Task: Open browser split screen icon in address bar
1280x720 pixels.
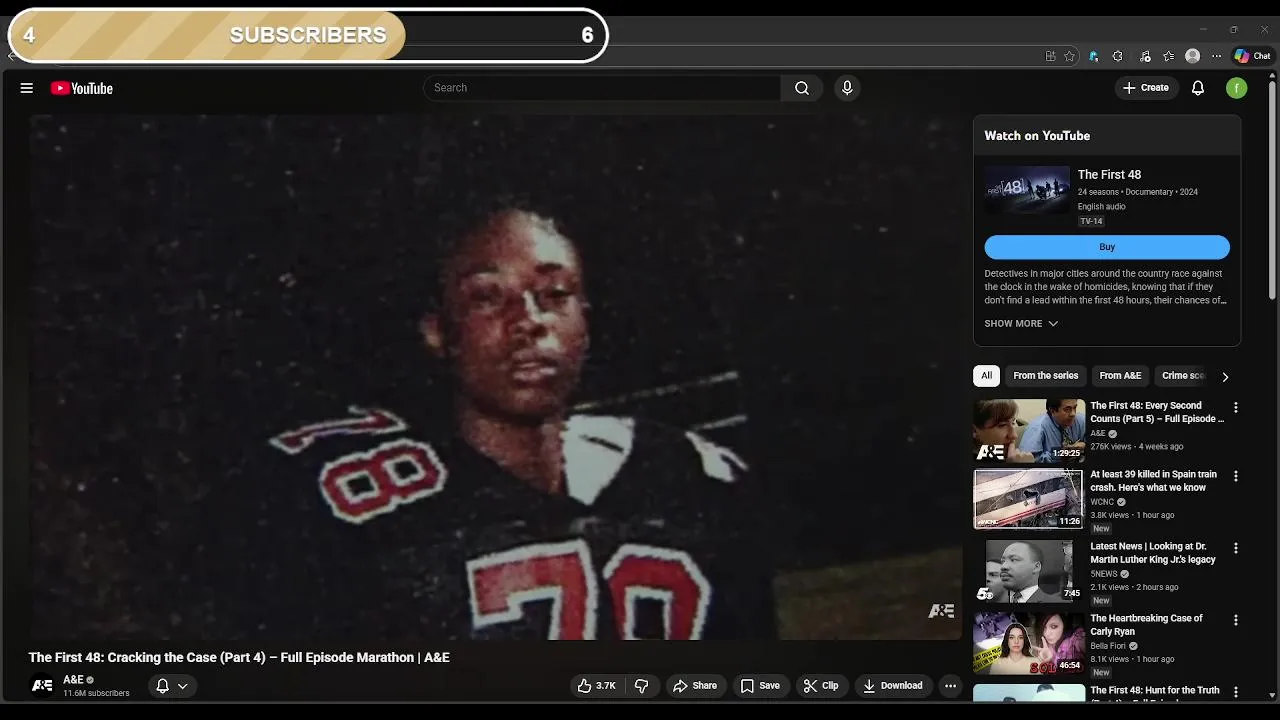Action: (x=1050, y=56)
